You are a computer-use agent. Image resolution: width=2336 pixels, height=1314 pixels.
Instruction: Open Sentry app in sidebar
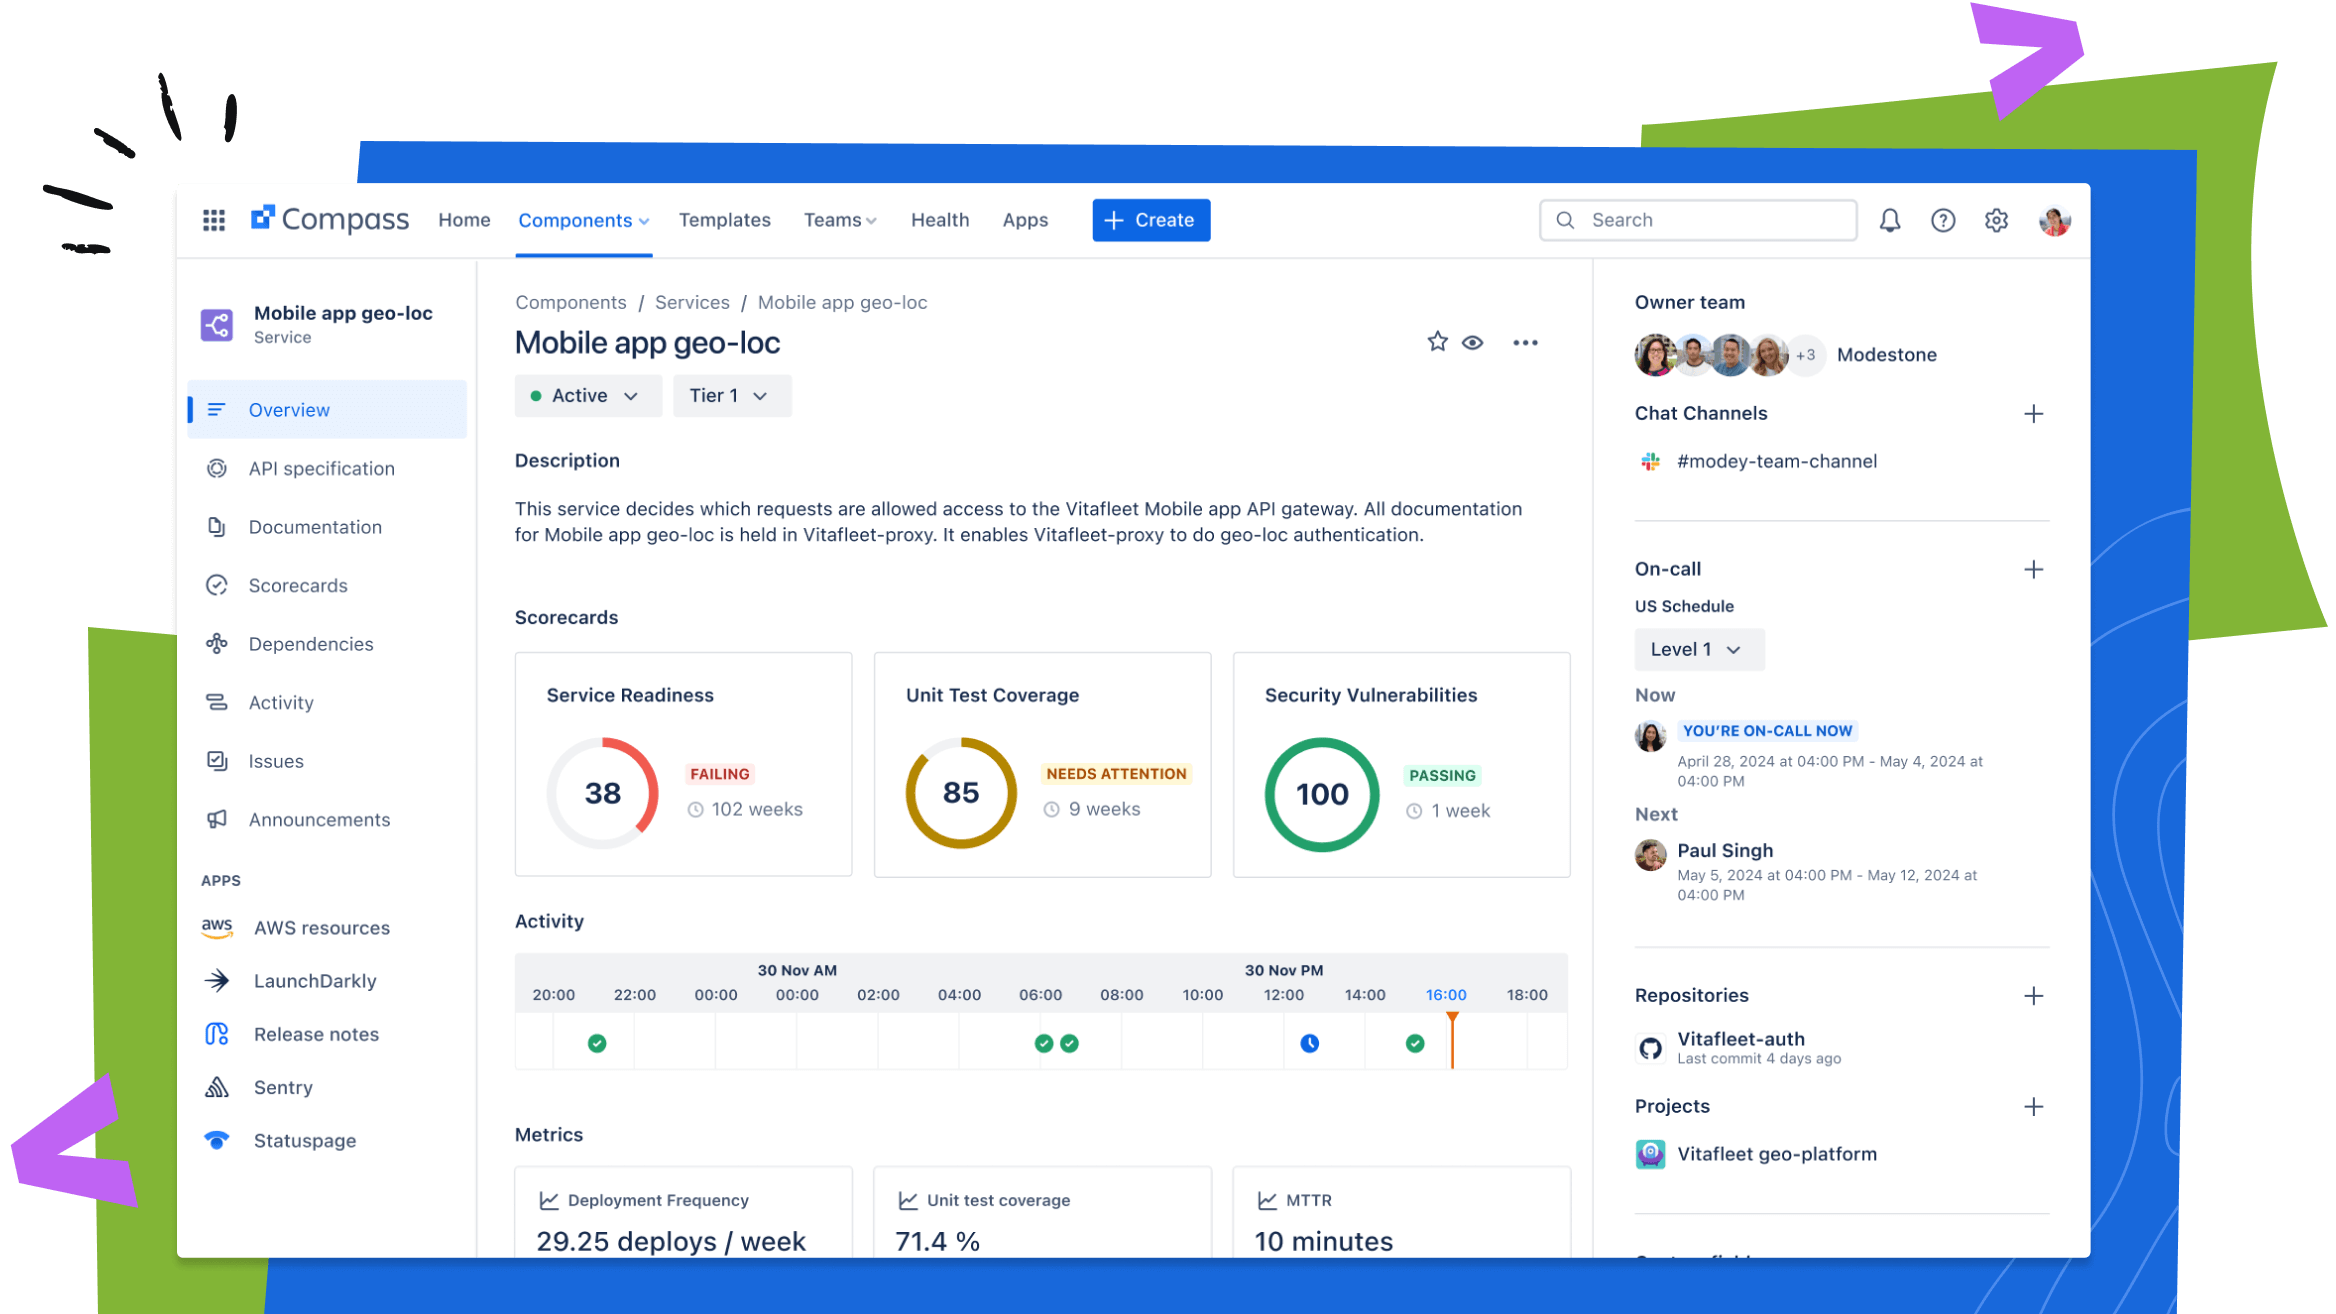click(x=282, y=1087)
